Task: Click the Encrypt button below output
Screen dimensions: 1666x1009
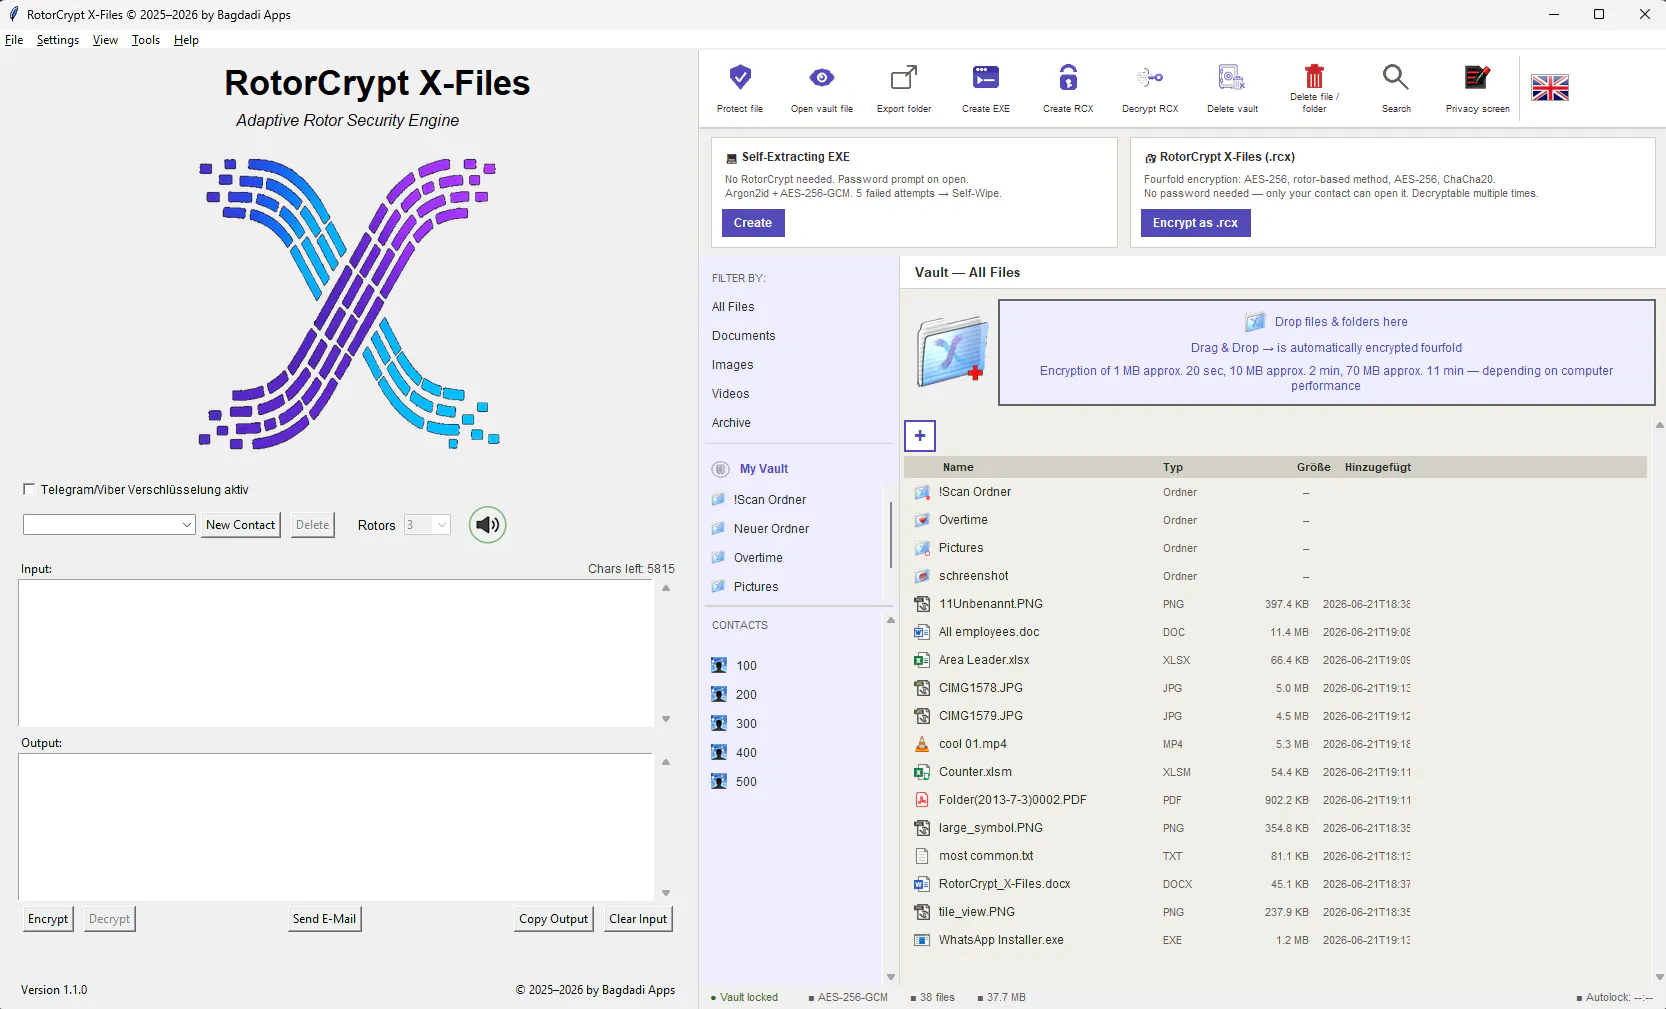Action: coord(48,919)
